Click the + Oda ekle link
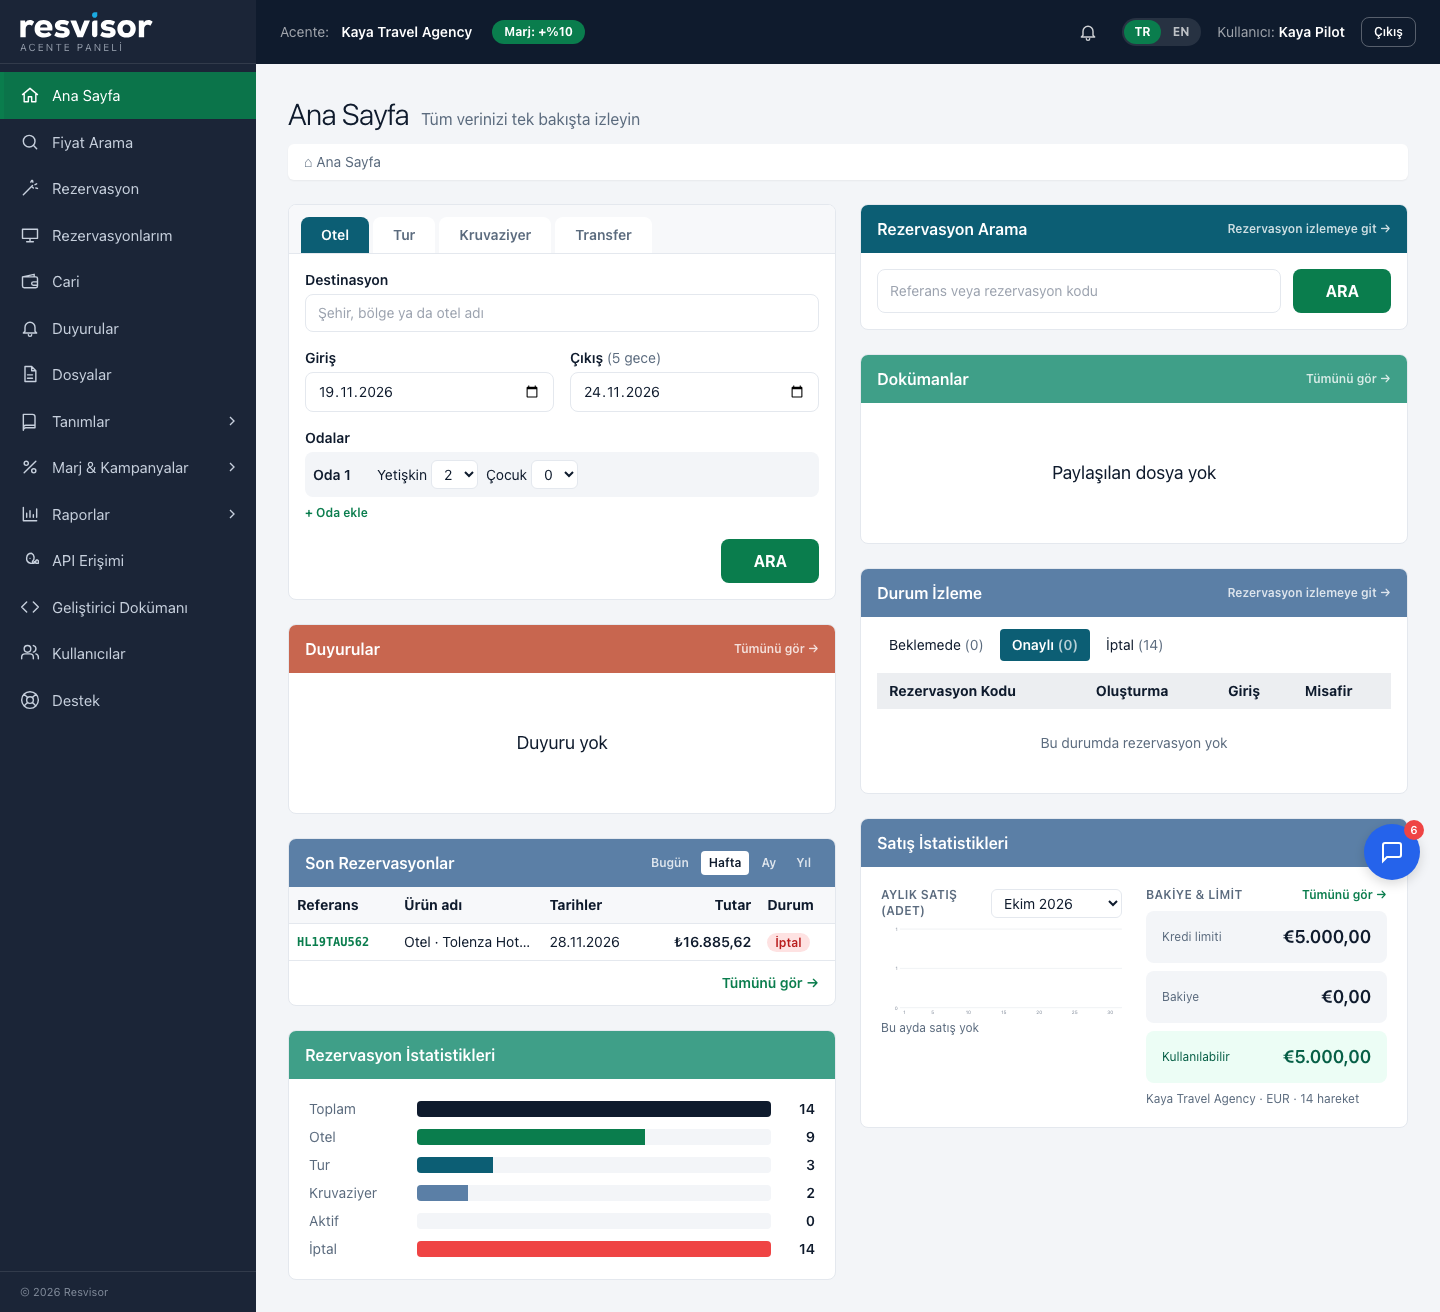 point(336,513)
